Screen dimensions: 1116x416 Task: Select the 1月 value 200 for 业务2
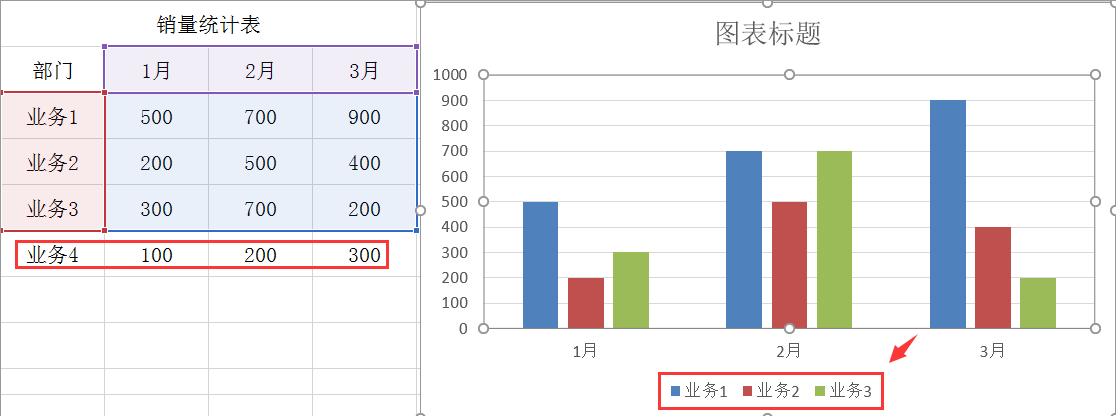click(157, 162)
